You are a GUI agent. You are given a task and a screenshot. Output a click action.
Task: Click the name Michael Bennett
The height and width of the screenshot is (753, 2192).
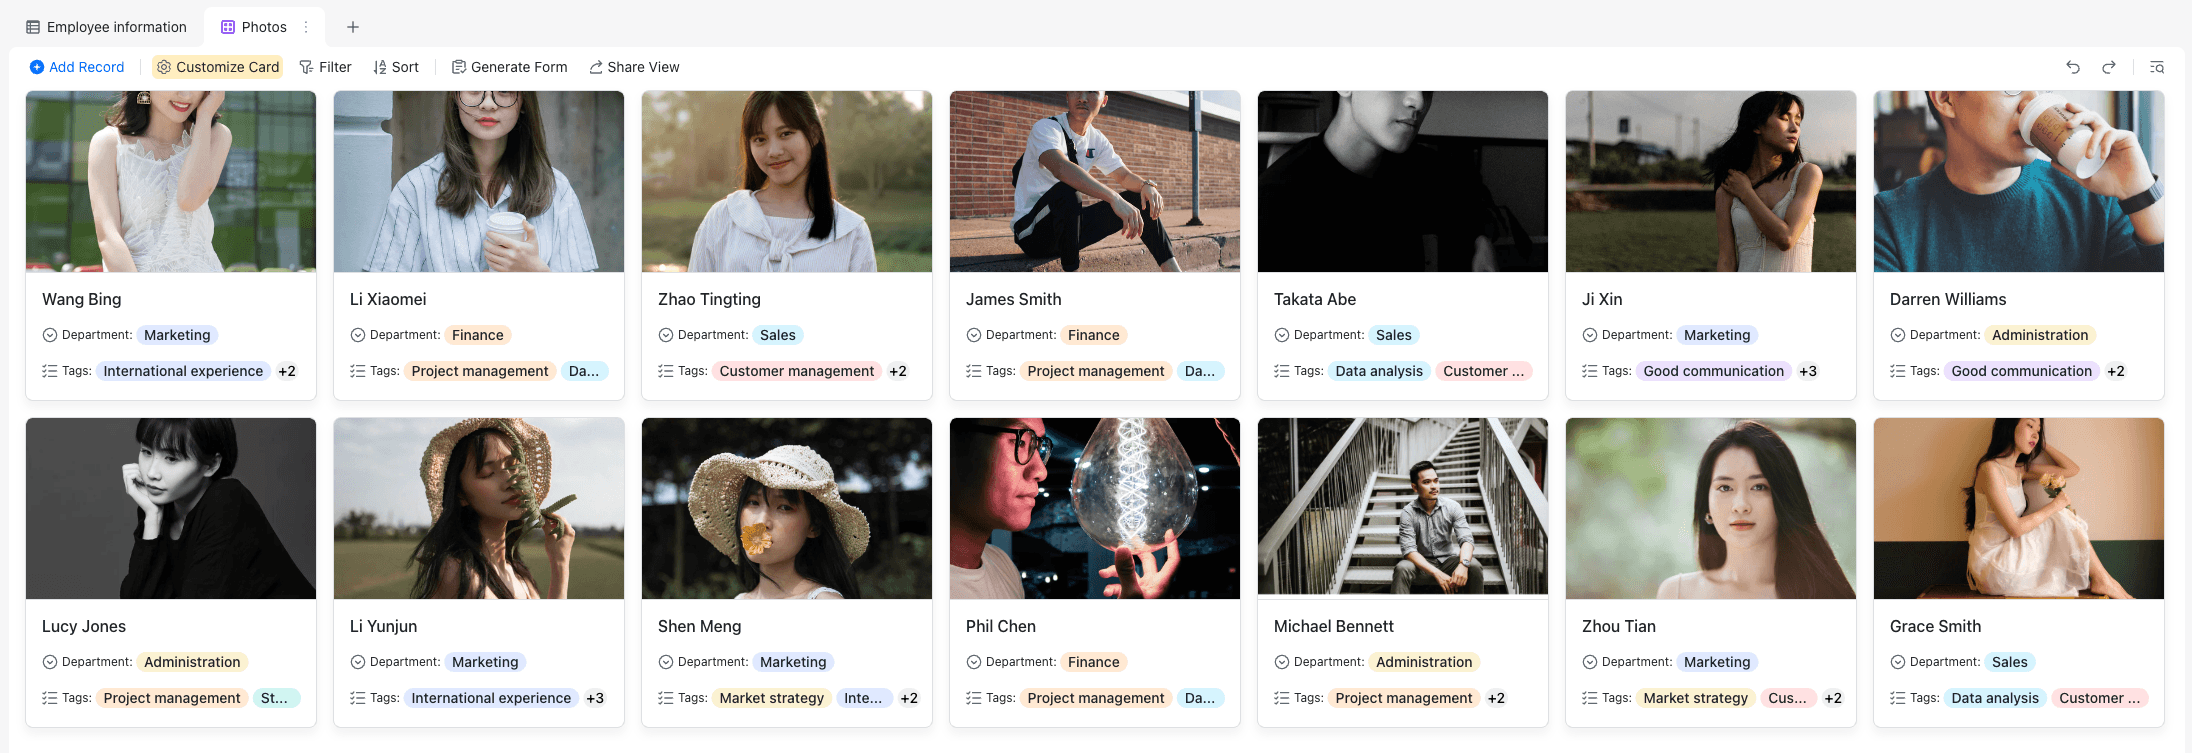1334,626
